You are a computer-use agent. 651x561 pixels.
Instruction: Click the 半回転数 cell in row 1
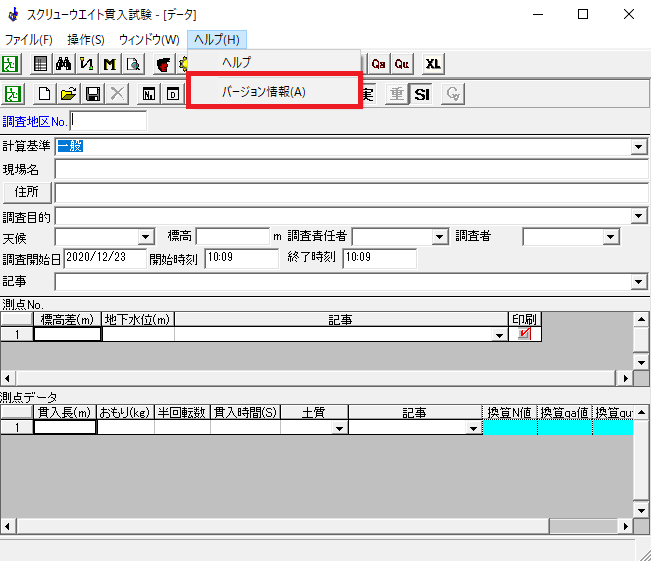tap(182, 427)
